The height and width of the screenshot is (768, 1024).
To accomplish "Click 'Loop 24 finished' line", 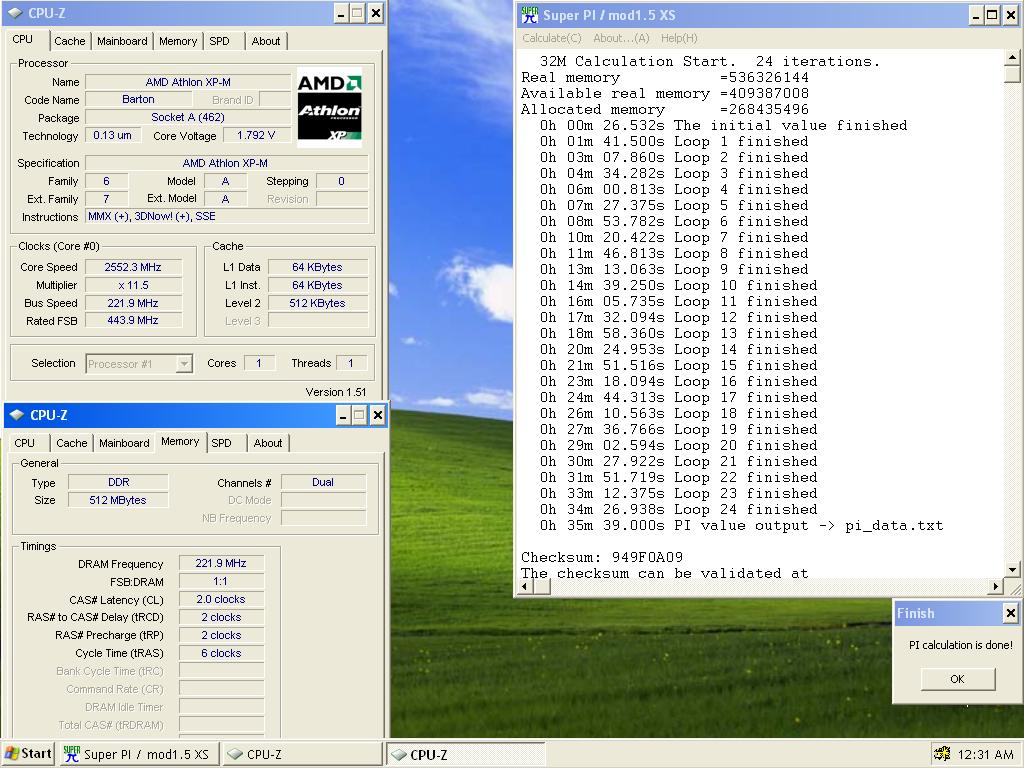I will [x=679, y=509].
